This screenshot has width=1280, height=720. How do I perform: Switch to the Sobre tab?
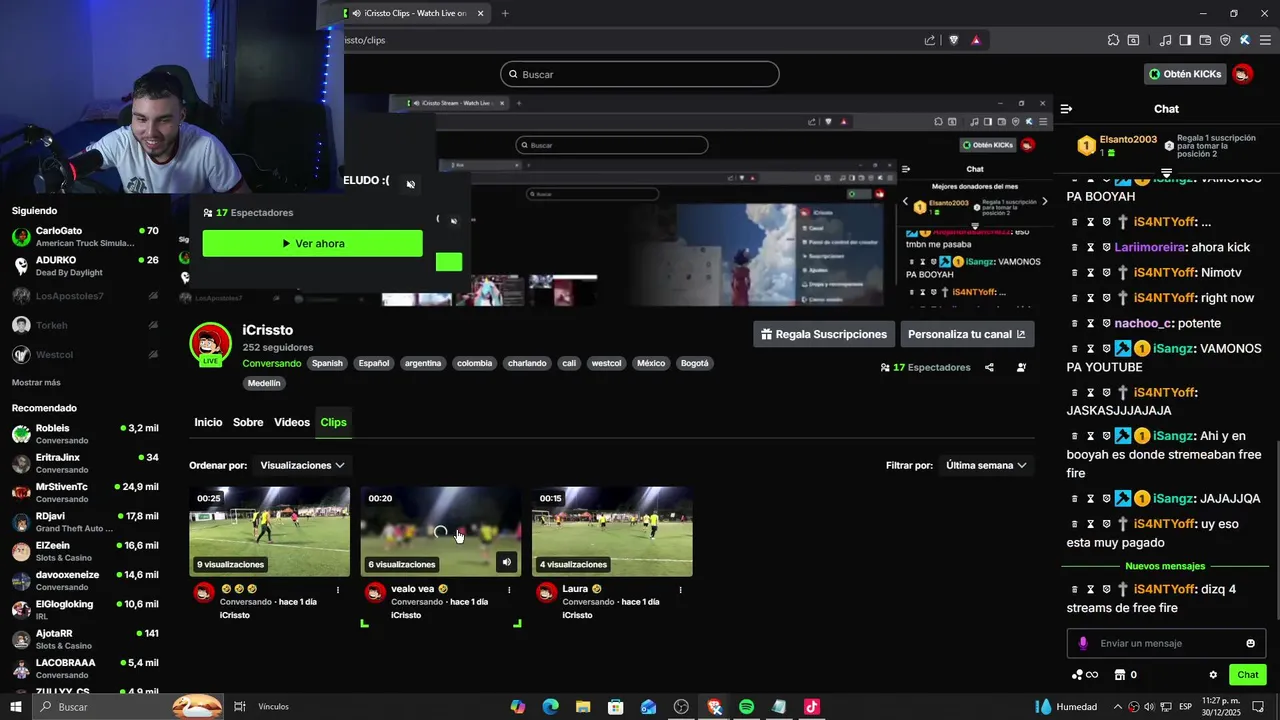(248, 422)
